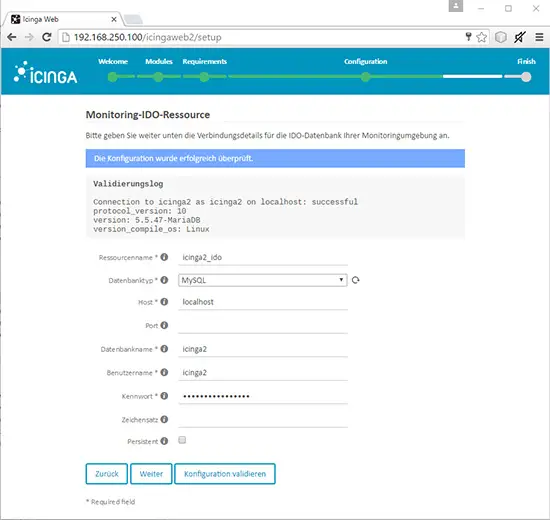Click the Datenbankname input field

pyautogui.click(x=263, y=349)
